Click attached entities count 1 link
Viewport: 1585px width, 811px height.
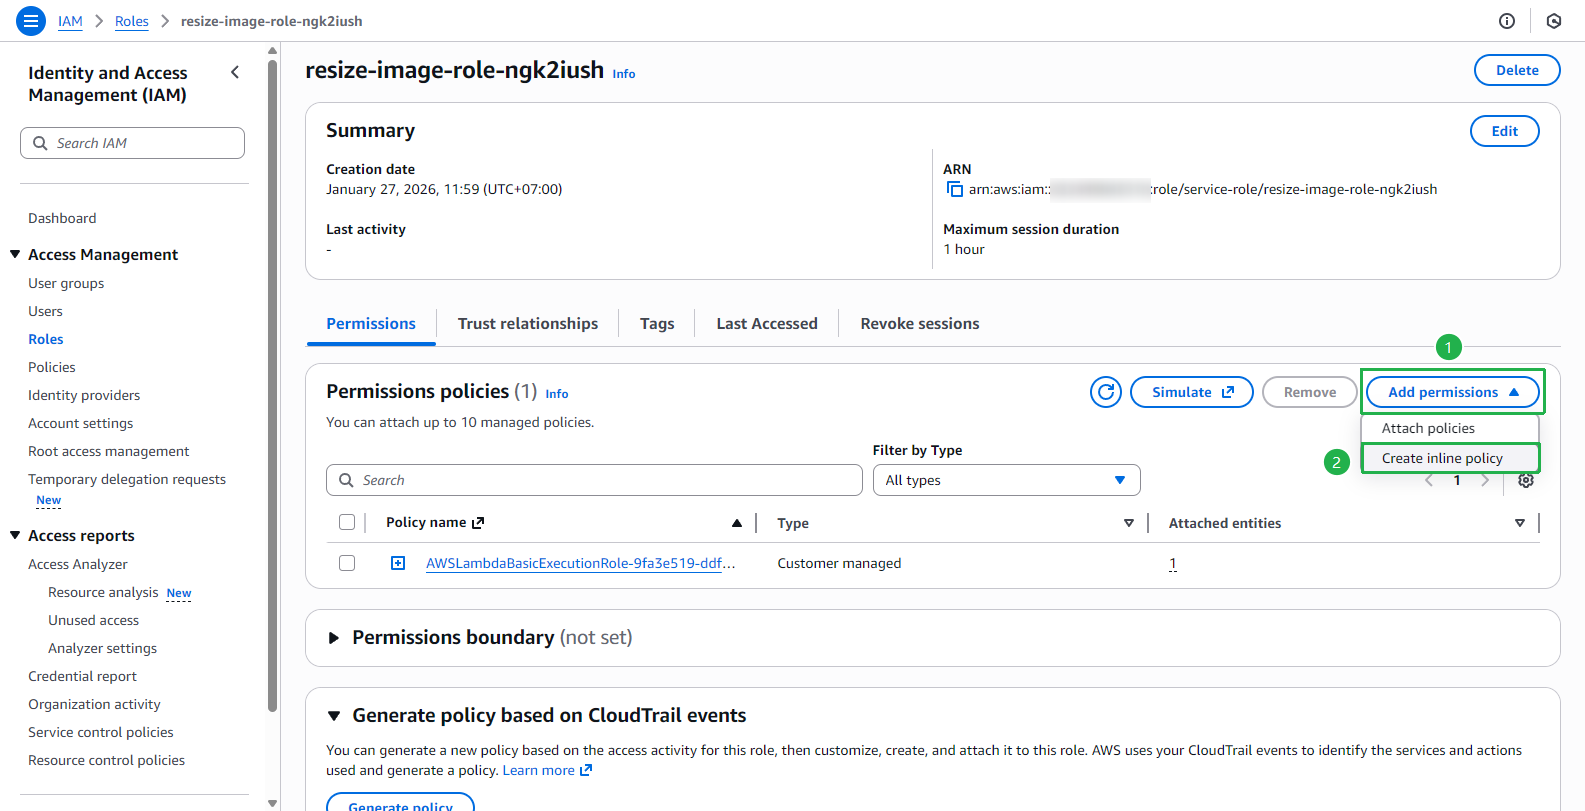coord(1173,564)
